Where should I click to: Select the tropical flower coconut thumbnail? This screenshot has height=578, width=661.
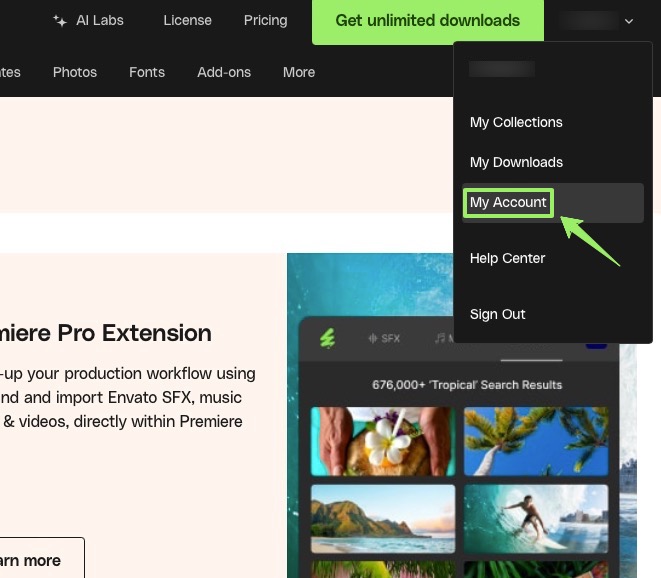(x=383, y=441)
